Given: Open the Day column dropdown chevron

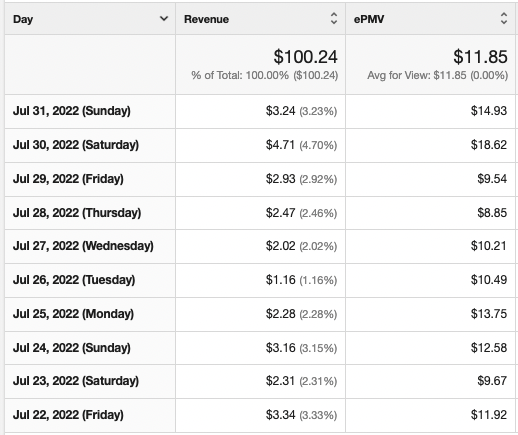Looking at the screenshot, I should click(x=164, y=19).
